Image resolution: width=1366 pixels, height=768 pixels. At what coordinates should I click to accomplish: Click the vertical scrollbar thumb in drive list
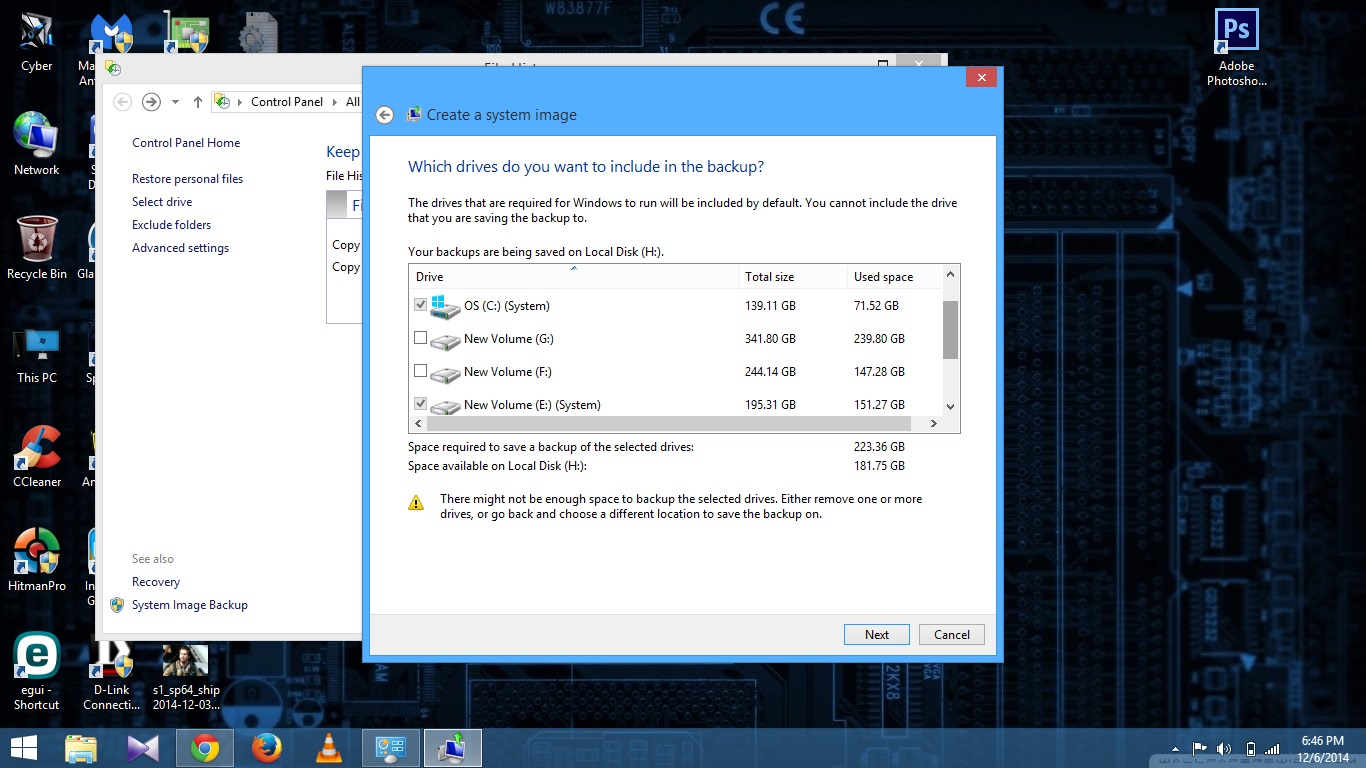pos(950,330)
